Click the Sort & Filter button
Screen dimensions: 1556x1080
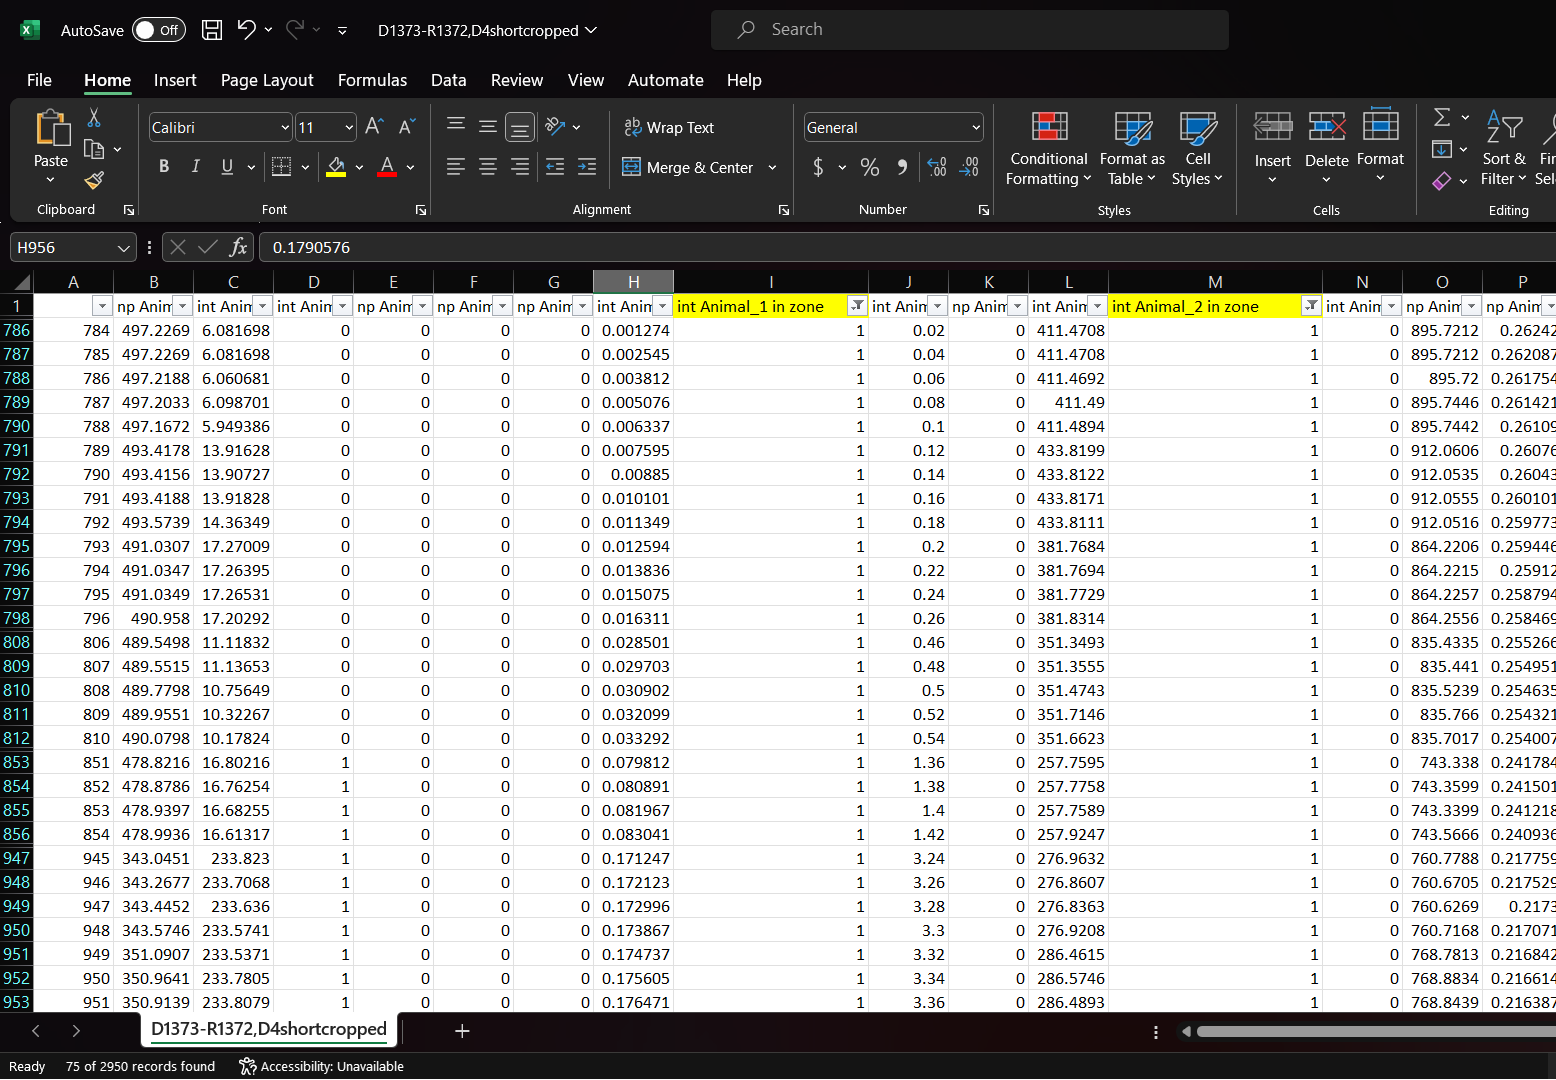point(1504,148)
